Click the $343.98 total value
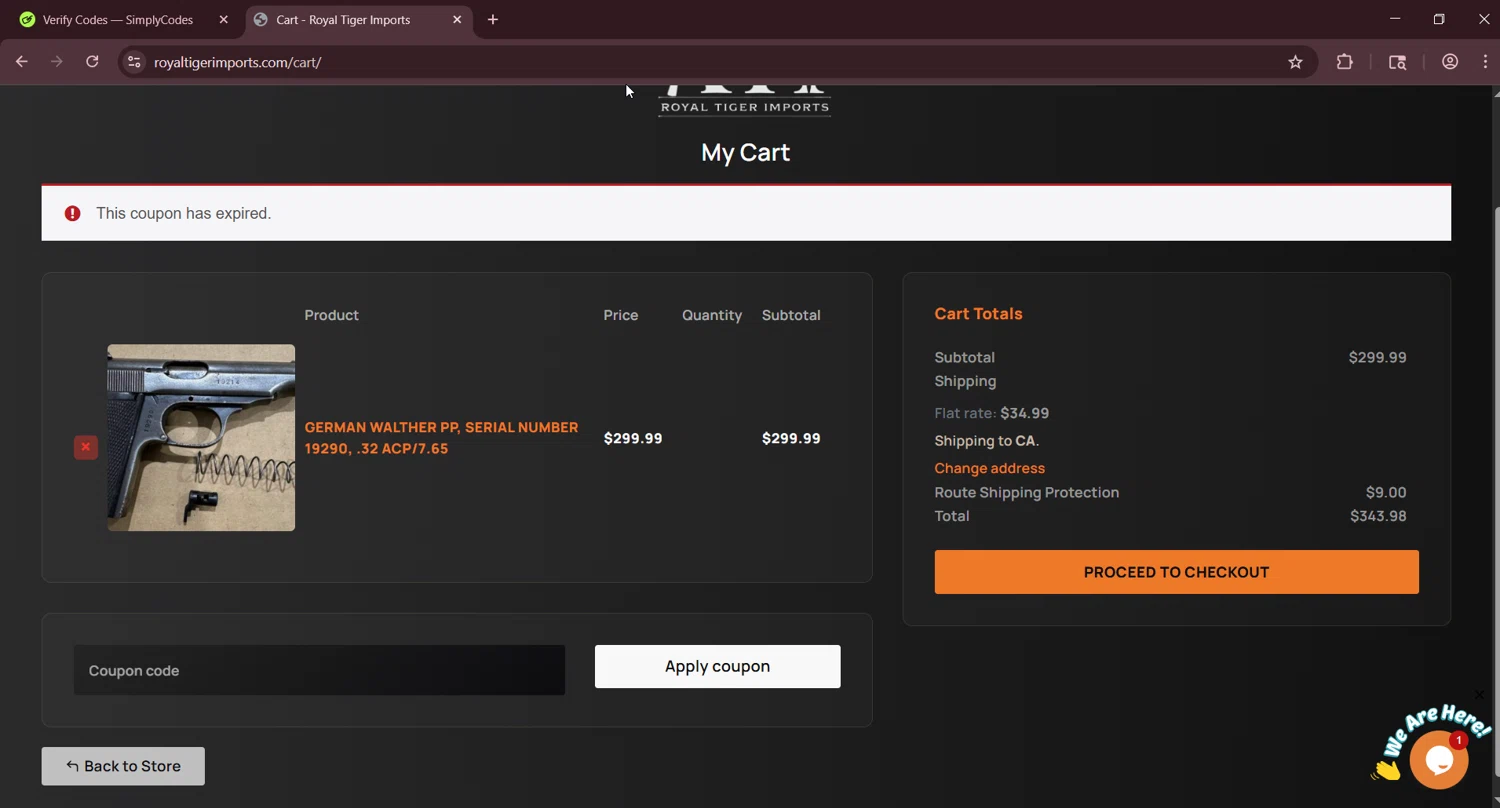 [1378, 516]
